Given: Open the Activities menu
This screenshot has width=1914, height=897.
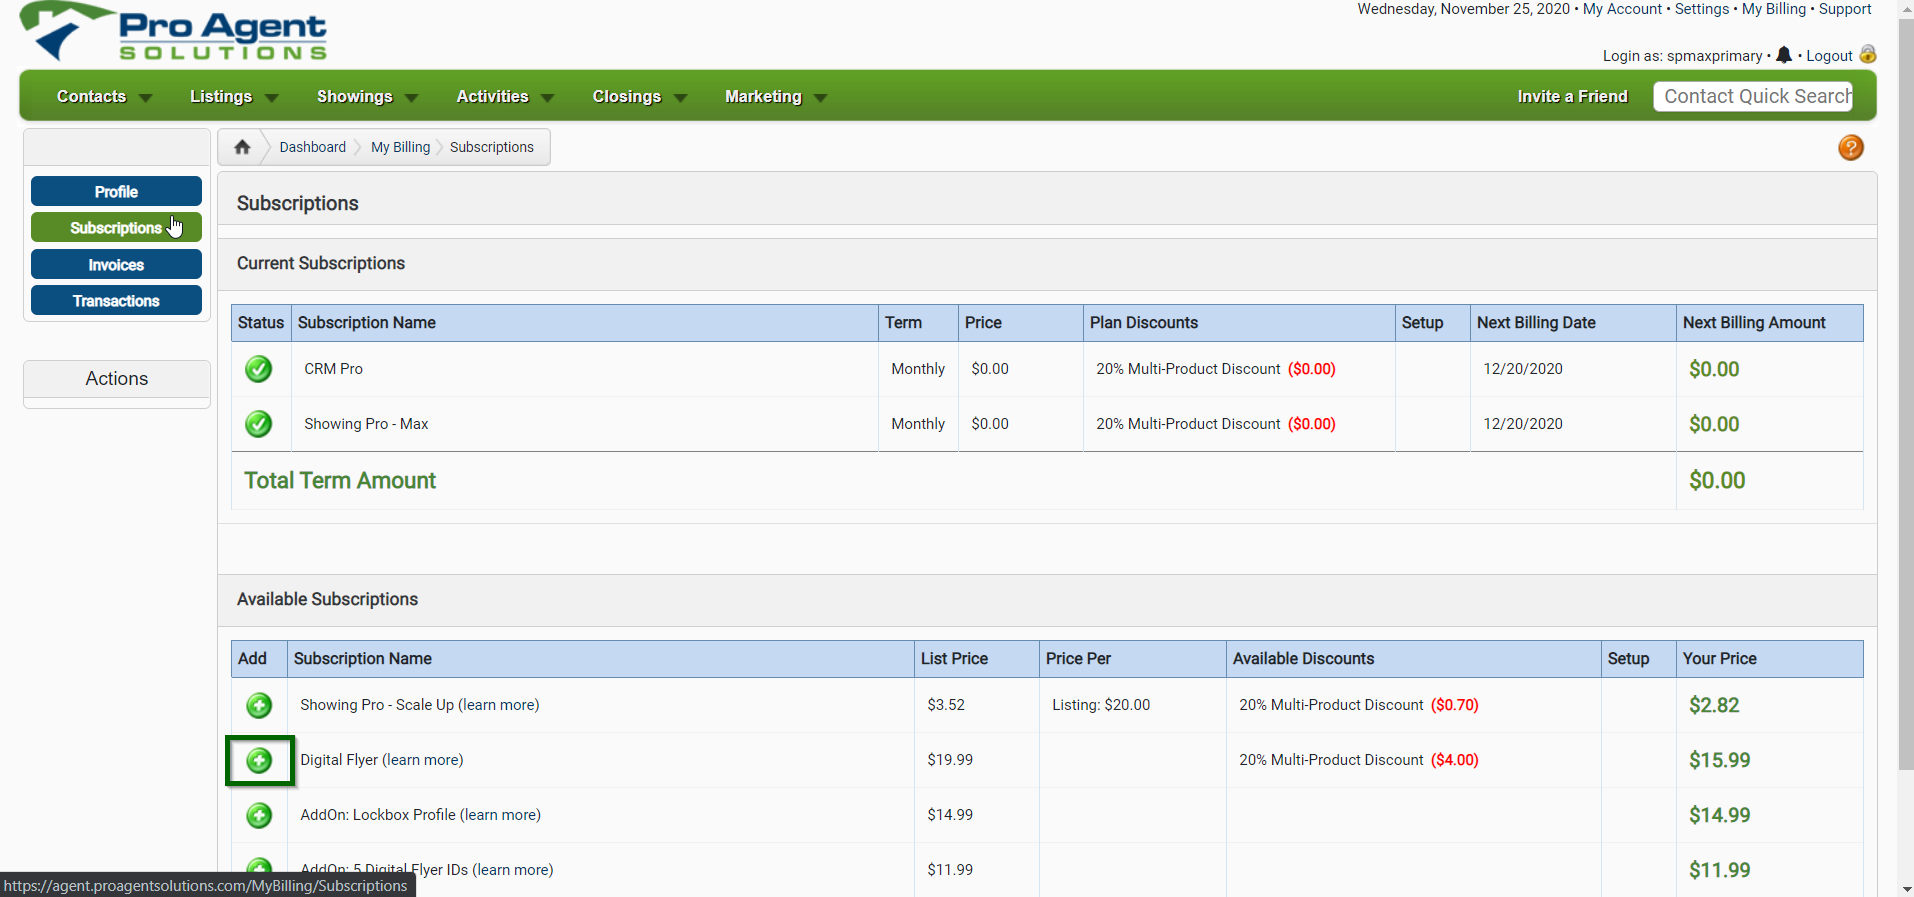Looking at the screenshot, I should click(x=492, y=96).
